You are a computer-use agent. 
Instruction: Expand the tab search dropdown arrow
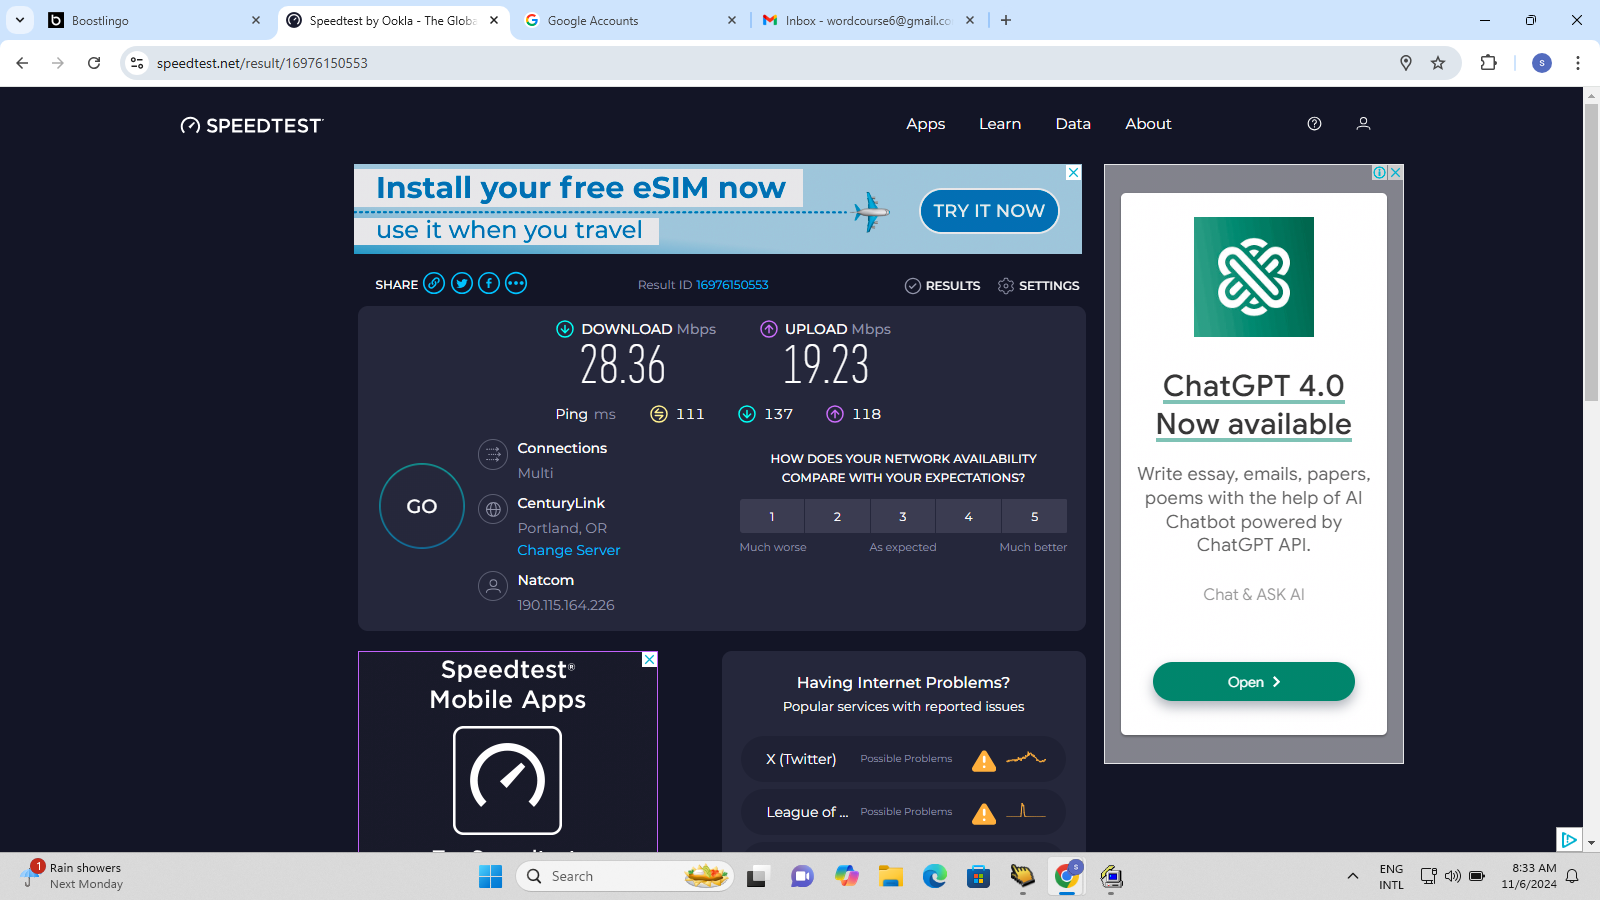point(20,20)
